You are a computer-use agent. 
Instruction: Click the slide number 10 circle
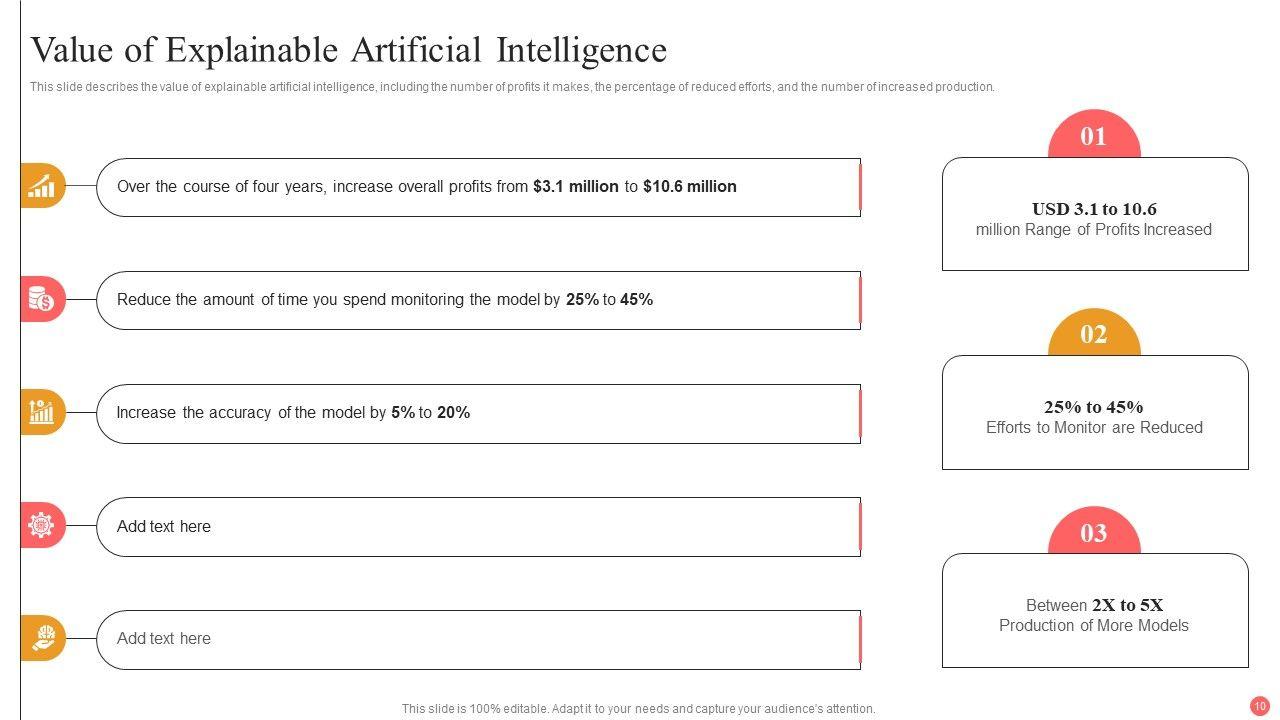[1259, 705]
